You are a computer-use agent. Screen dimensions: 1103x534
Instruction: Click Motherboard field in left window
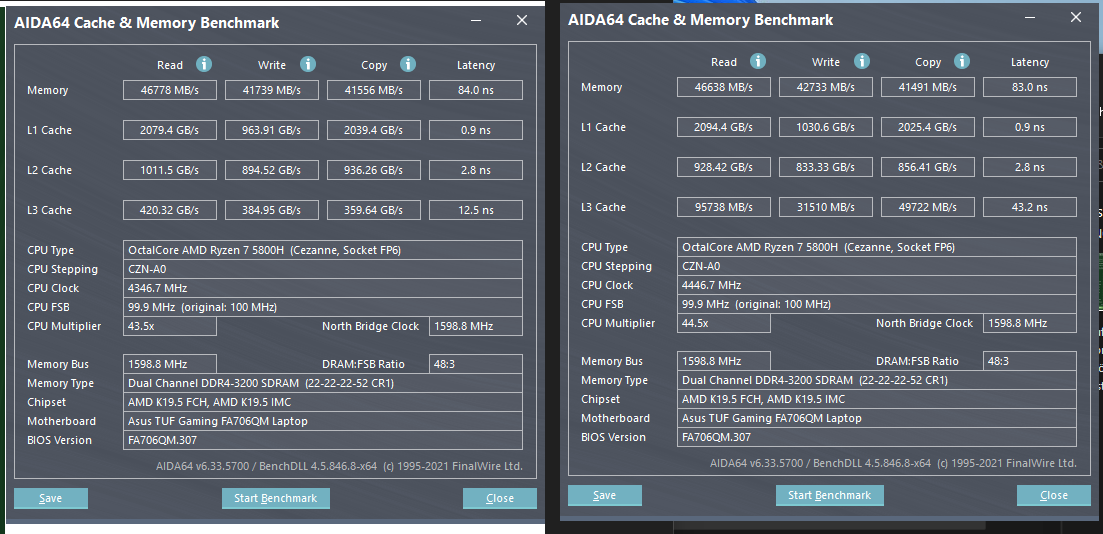point(322,421)
